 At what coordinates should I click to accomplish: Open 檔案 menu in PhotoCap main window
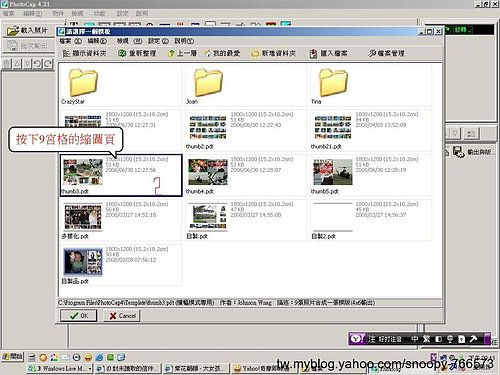(8, 14)
